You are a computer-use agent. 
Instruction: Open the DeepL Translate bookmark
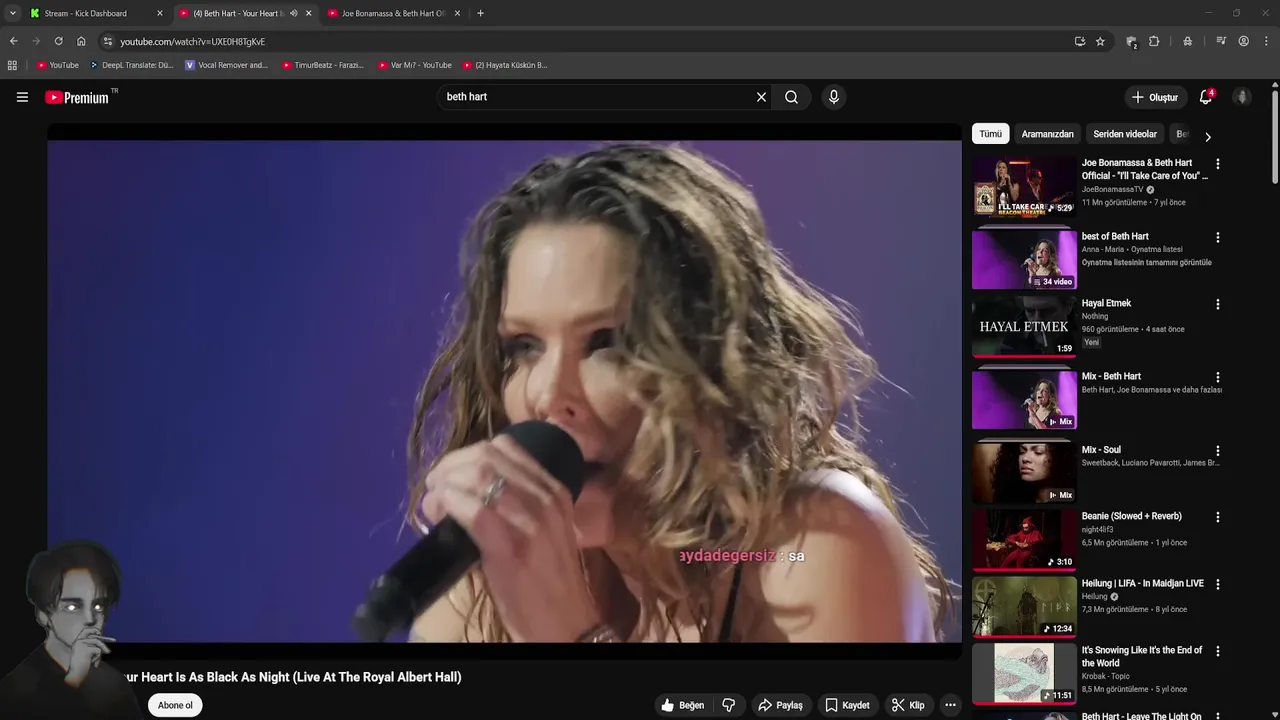132,65
